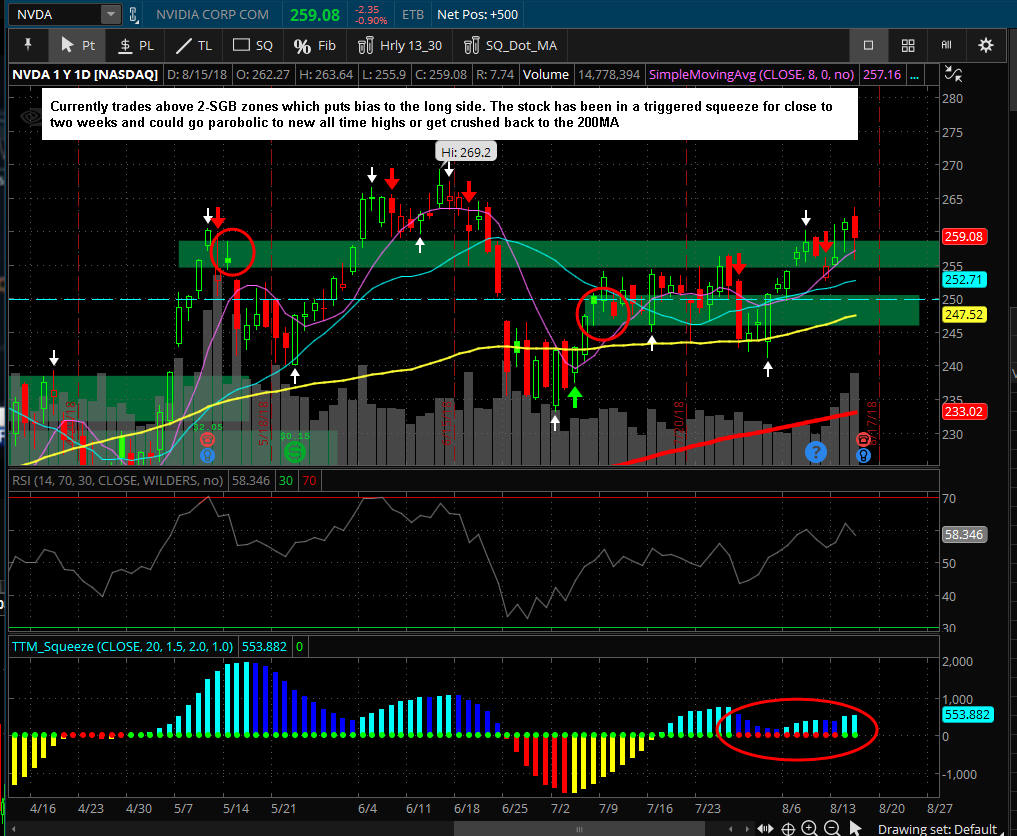Open chart settings gear icon
Image resolution: width=1017 pixels, height=836 pixels.
pos(986,45)
